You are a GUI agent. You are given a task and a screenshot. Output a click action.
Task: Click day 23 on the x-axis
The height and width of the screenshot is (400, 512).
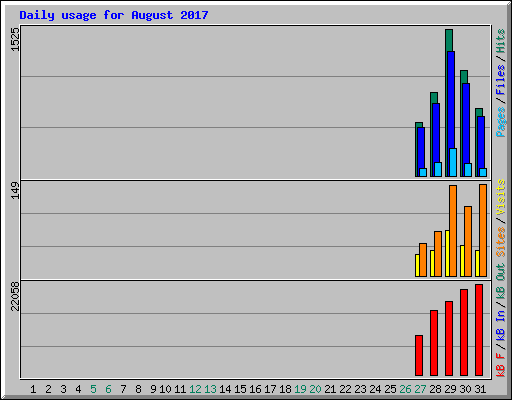tap(360, 389)
